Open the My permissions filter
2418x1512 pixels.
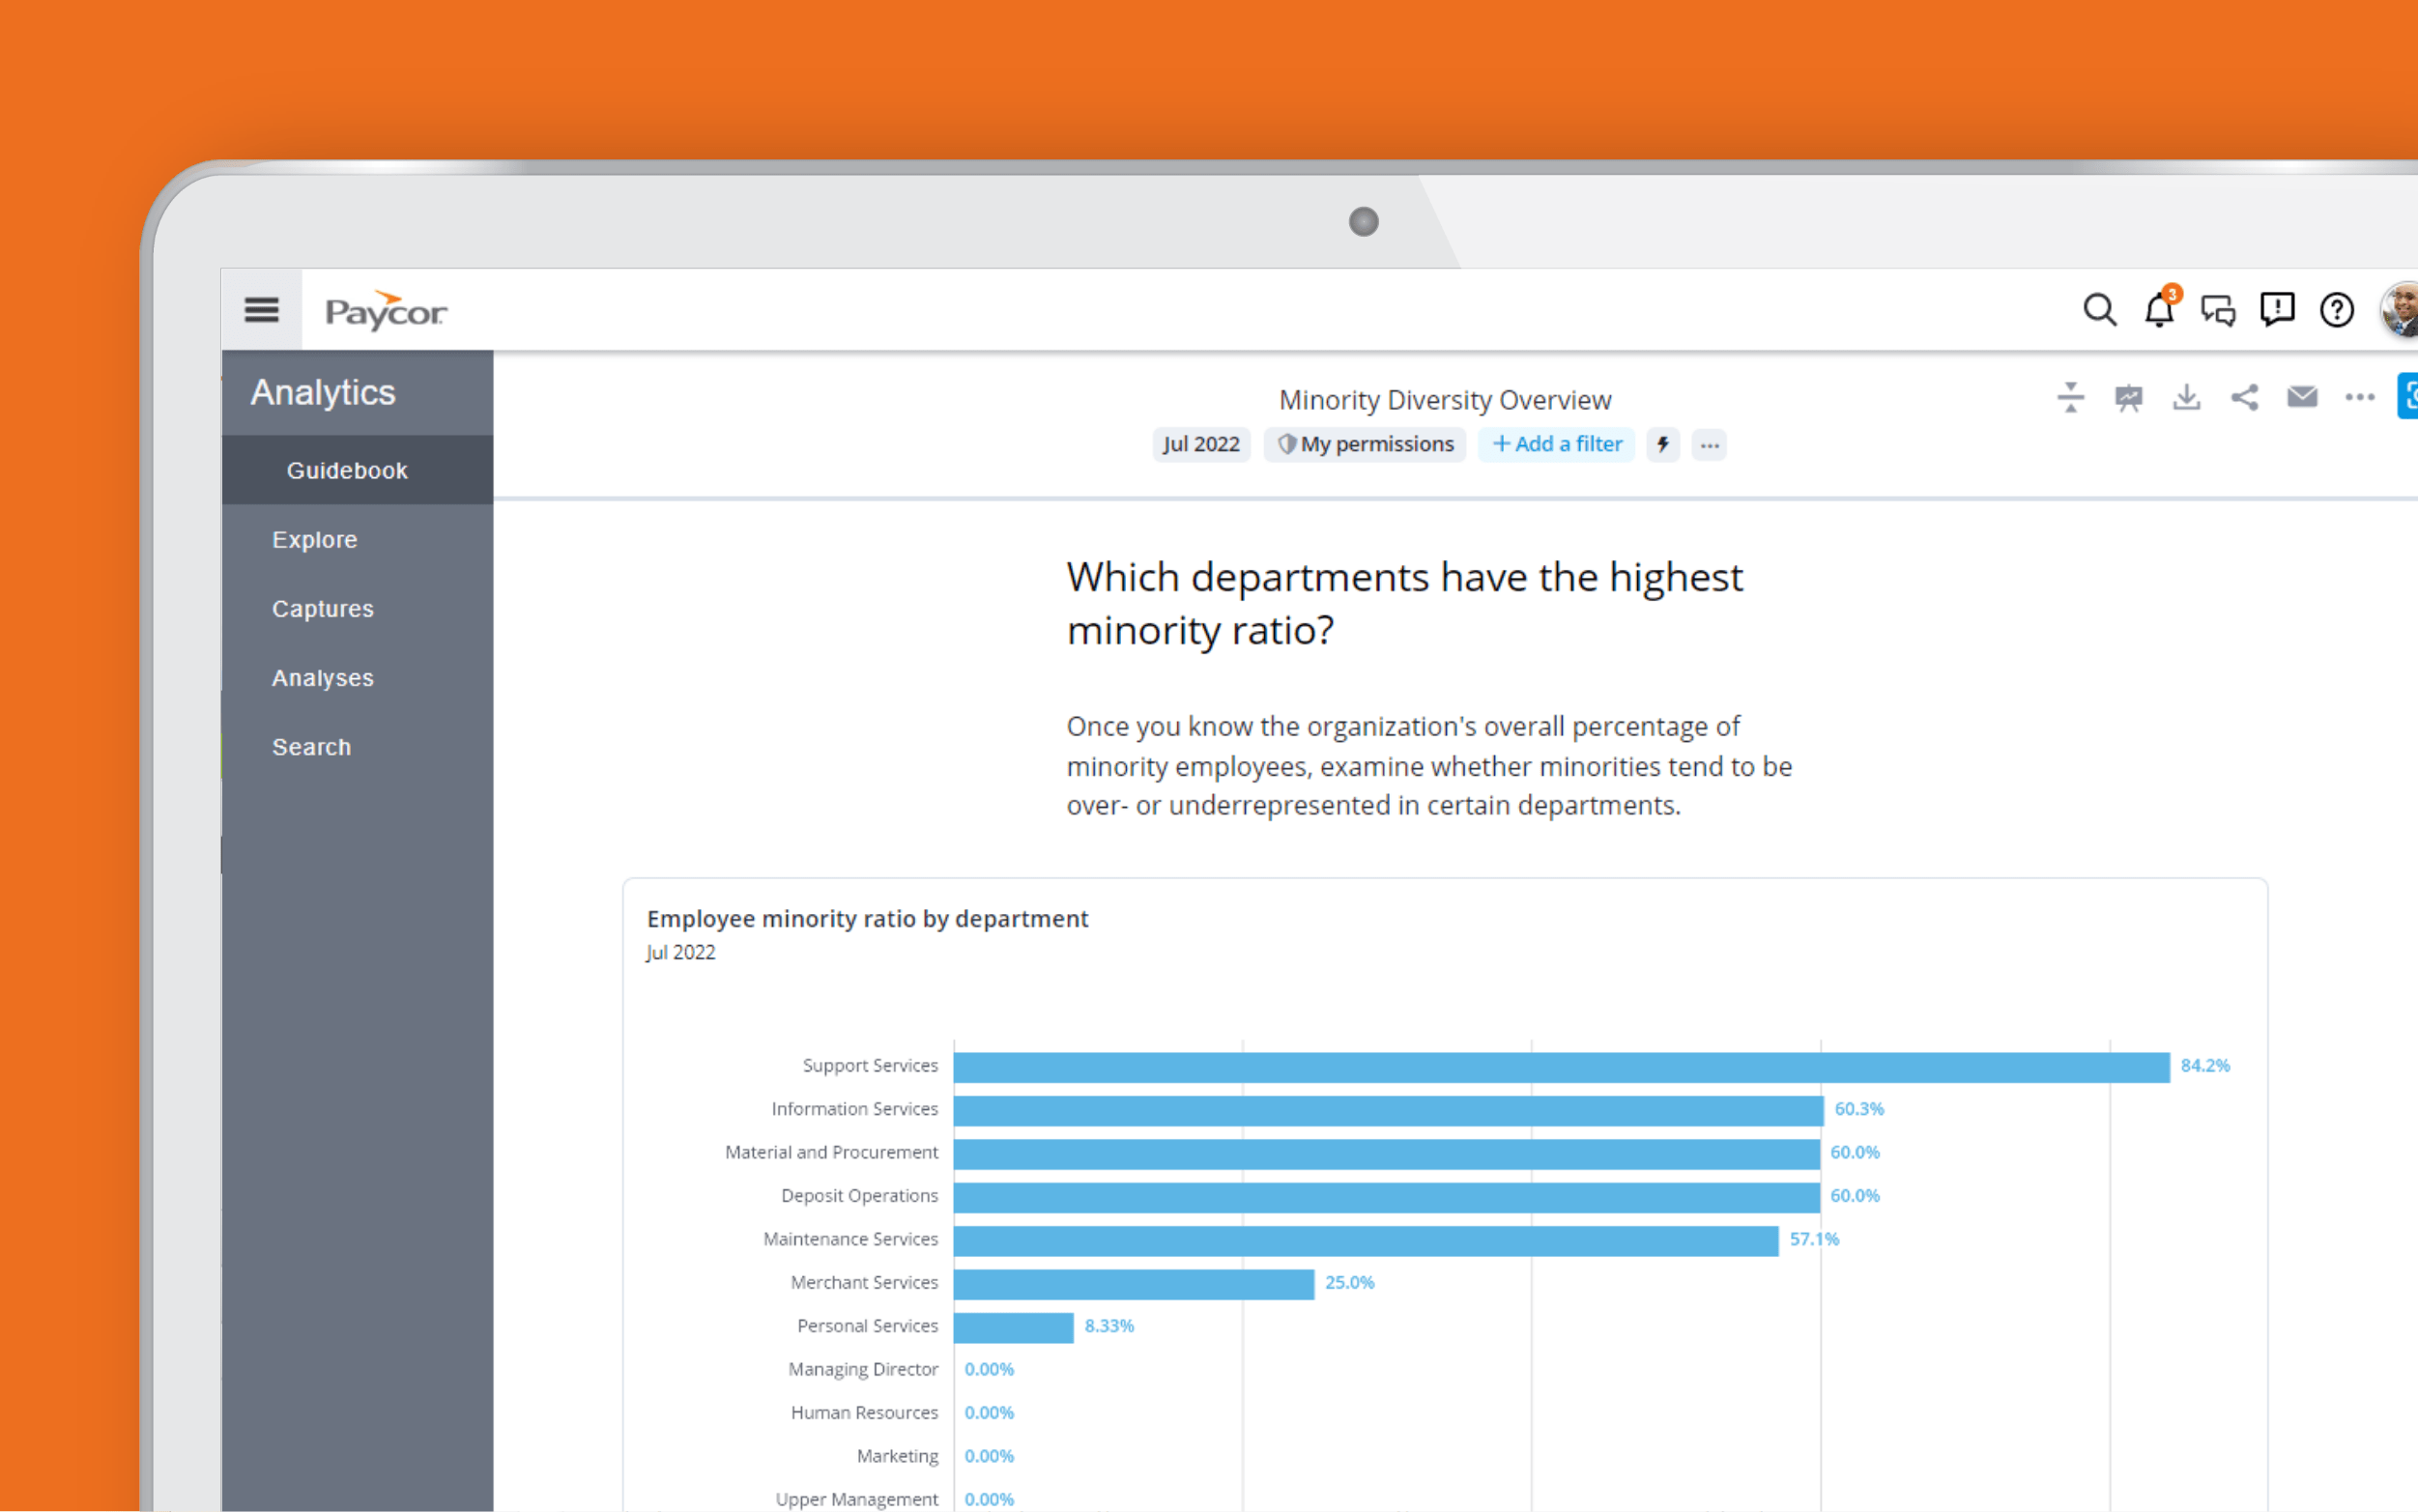[x=1365, y=444]
